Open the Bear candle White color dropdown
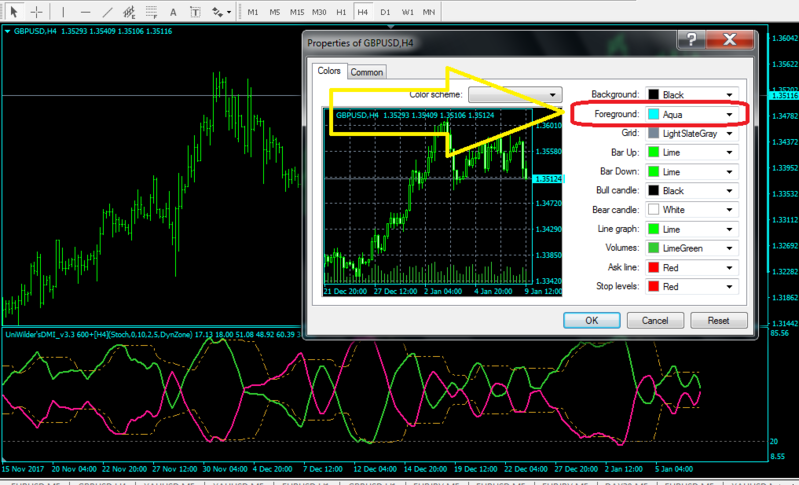 tap(691, 210)
